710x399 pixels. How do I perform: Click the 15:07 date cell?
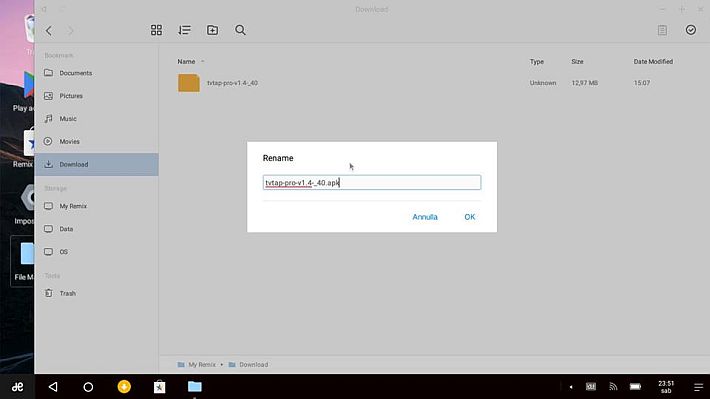642,83
